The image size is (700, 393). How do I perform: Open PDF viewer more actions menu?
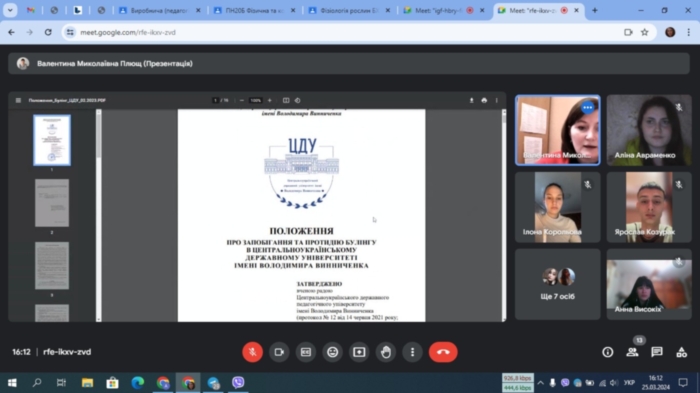coord(496,100)
